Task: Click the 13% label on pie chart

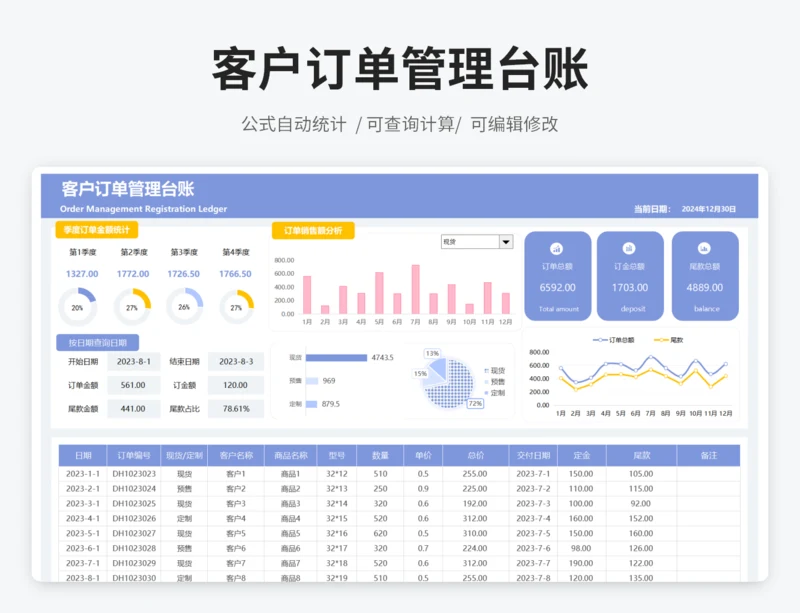Action: click(x=432, y=353)
